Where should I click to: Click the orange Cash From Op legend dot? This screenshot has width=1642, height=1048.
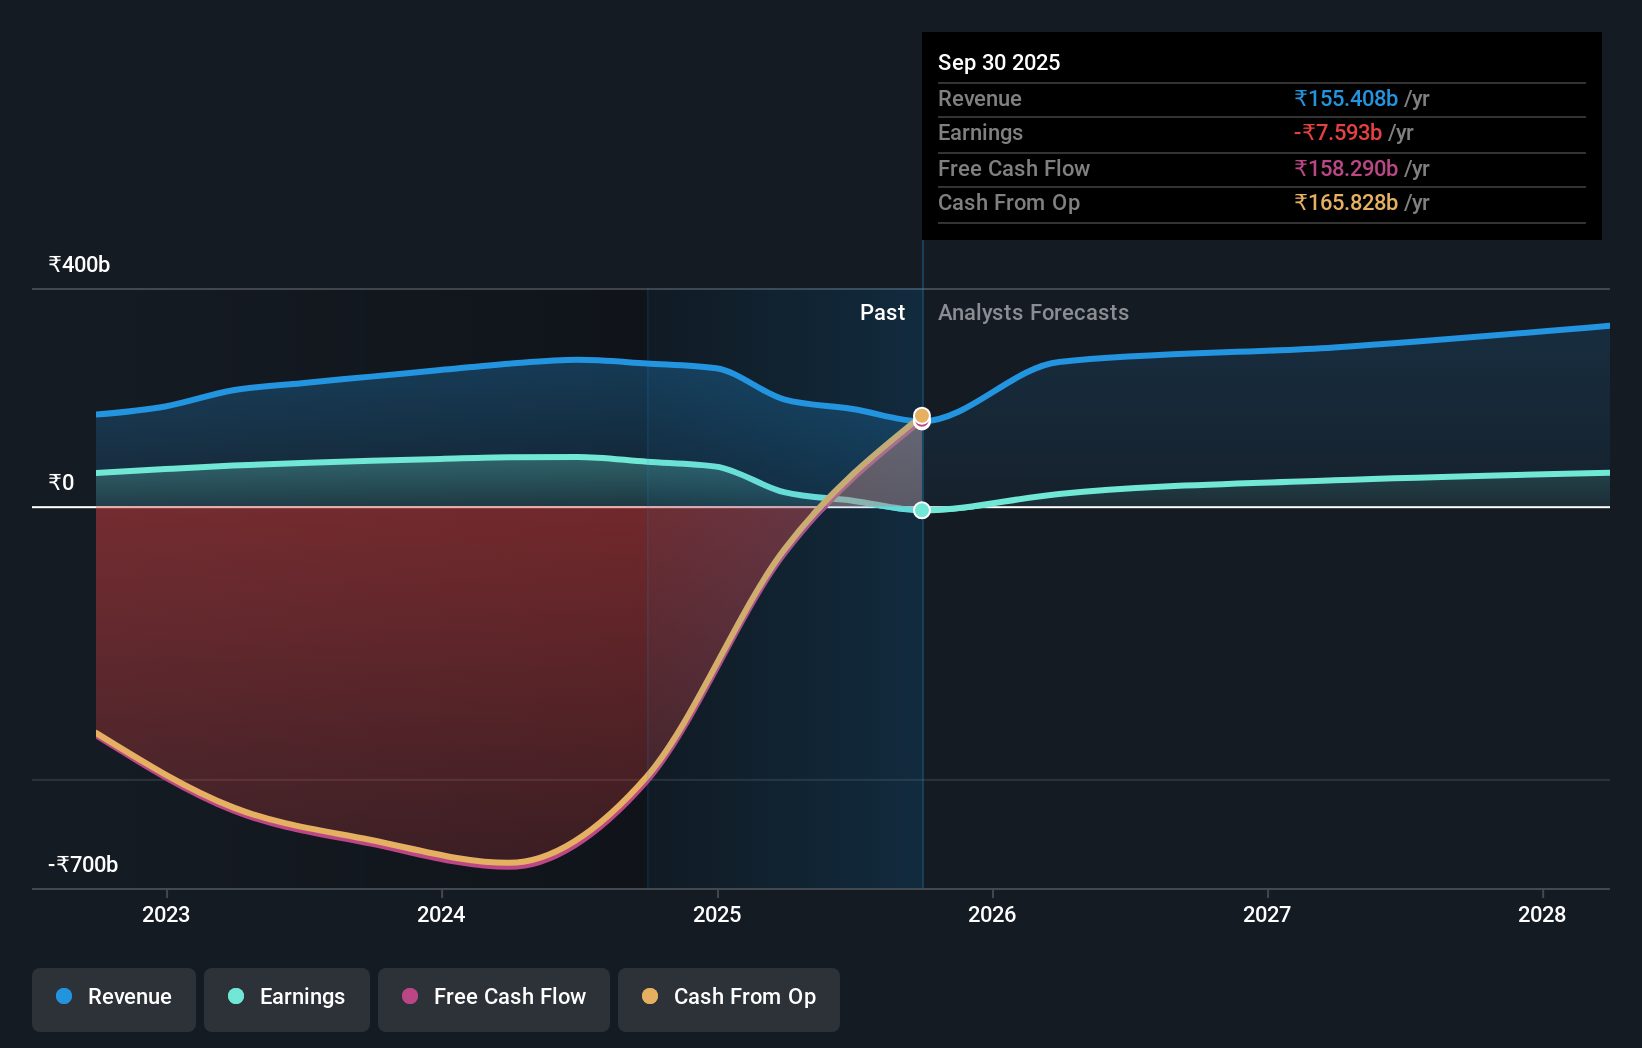(651, 997)
